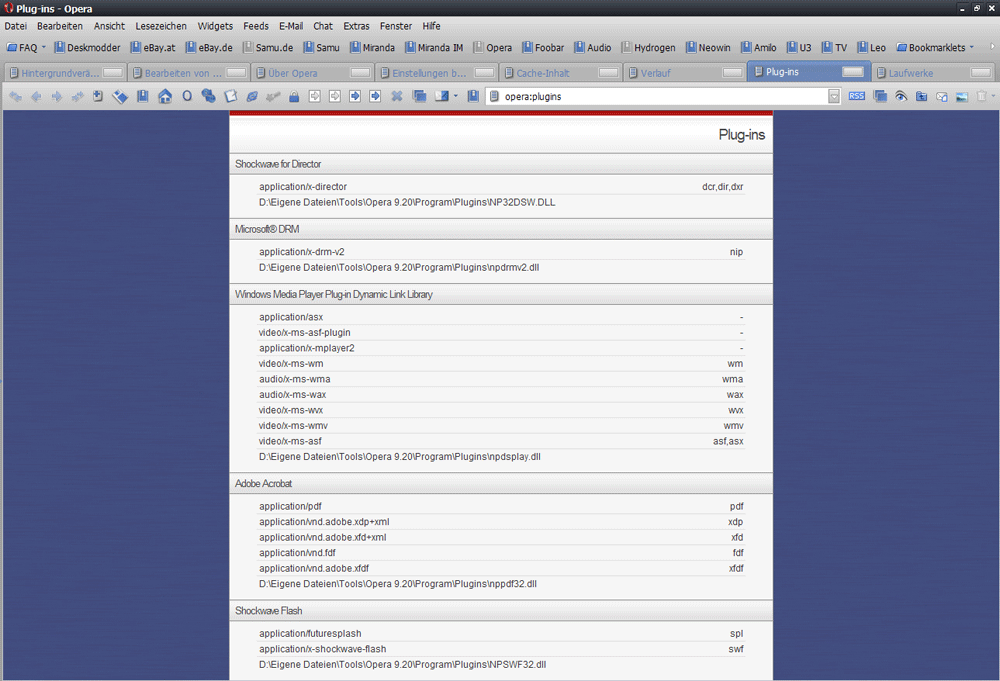Open the Neowin bookmark

[708, 47]
